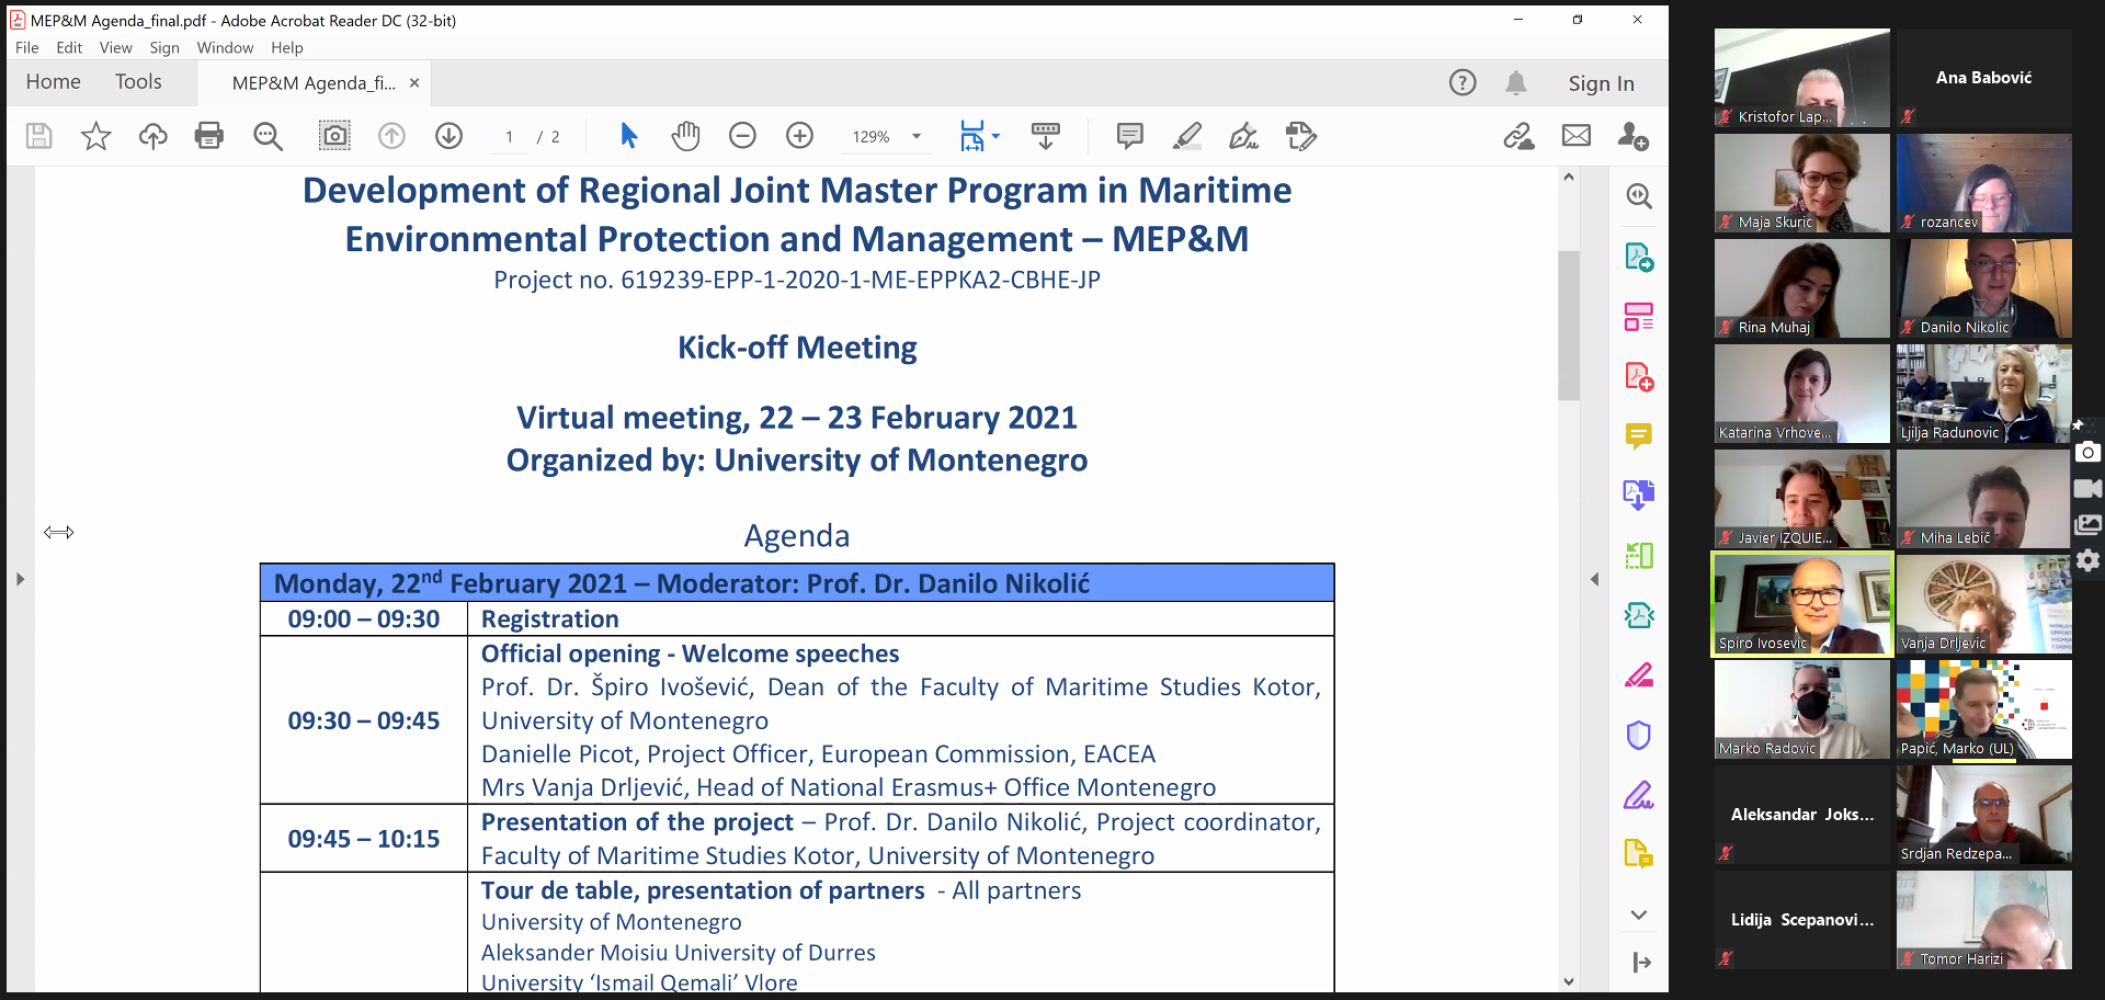Toggle the video camera in meeting sidebar
This screenshot has width=2105, height=1000.
[x=2088, y=488]
